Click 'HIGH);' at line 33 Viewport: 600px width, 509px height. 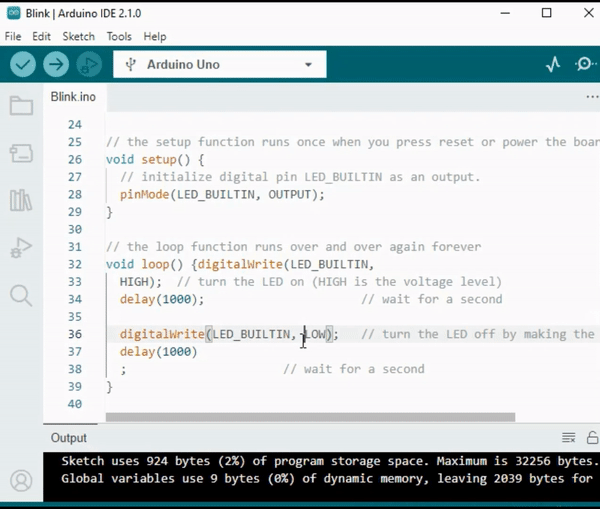tap(140, 282)
